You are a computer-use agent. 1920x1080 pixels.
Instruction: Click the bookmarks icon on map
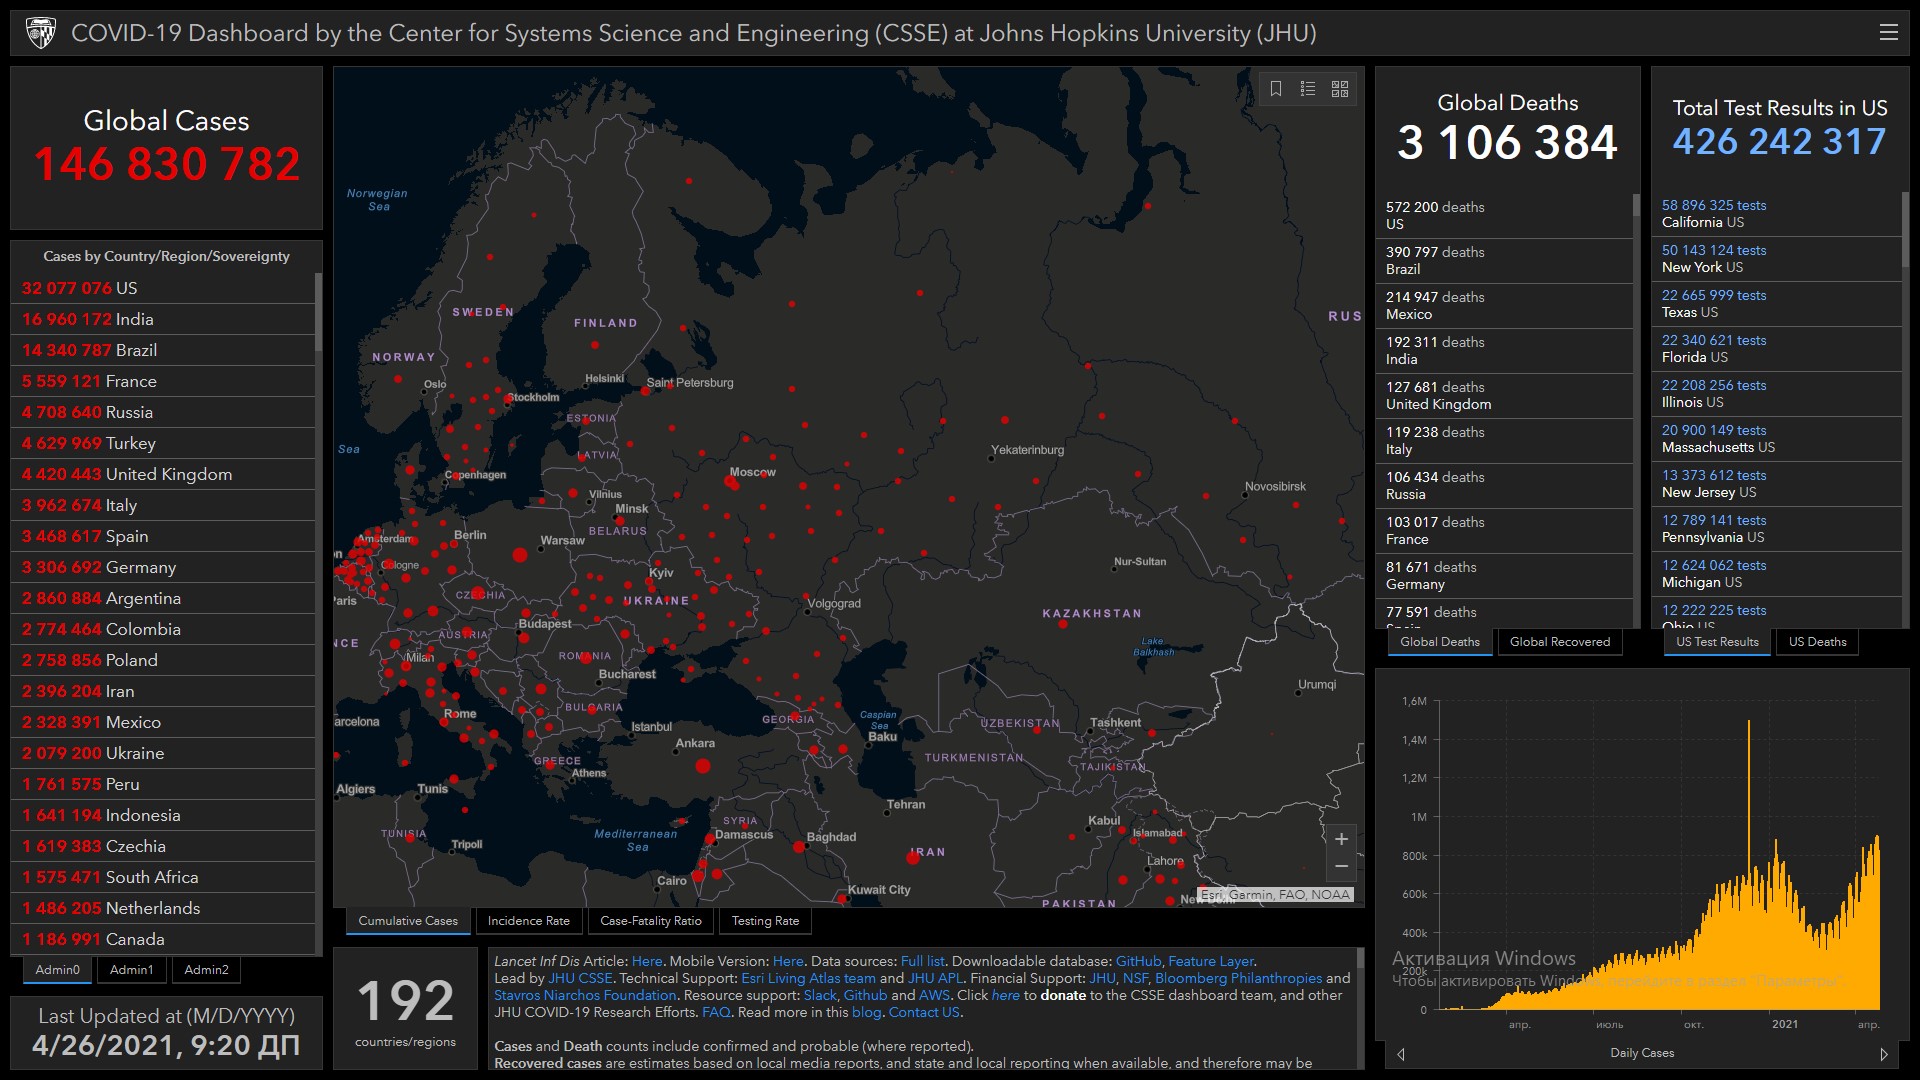[x=1276, y=89]
